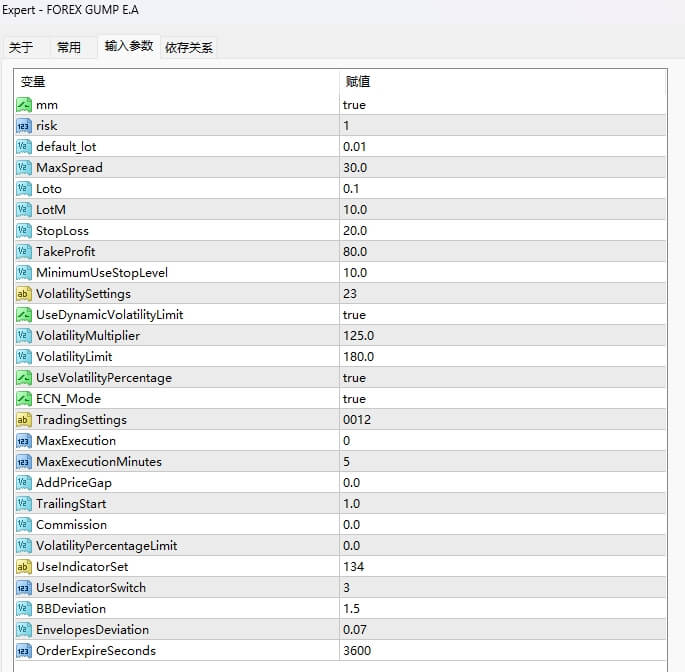Click the boolean icon beside mm

pos(24,105)
